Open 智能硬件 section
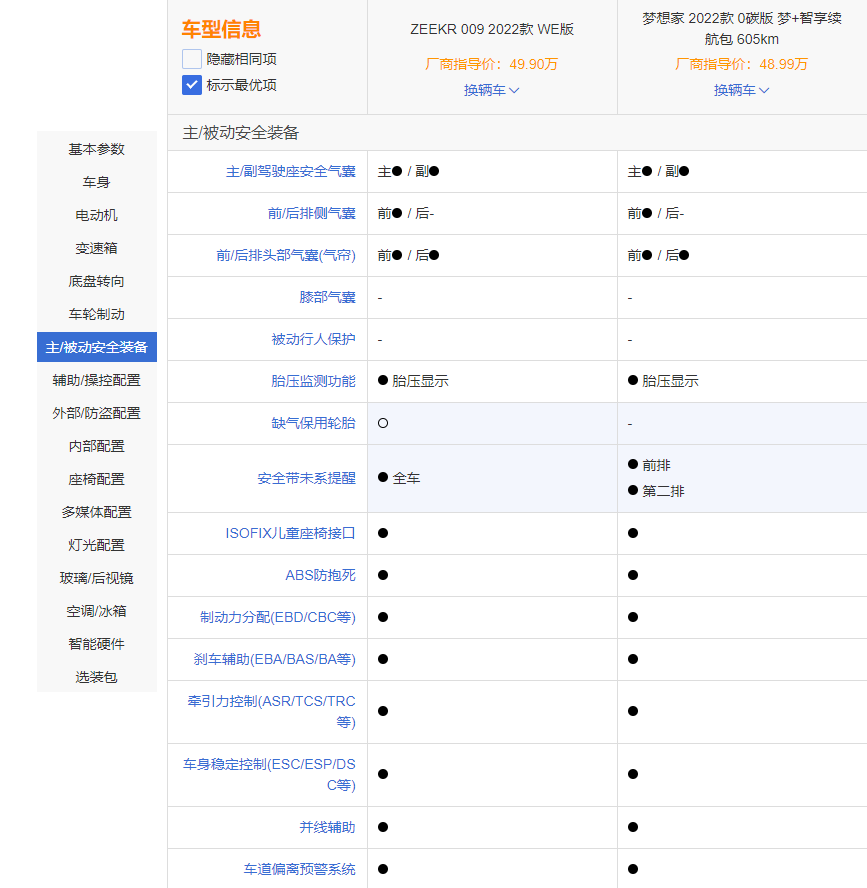 [x=97, y=644]
